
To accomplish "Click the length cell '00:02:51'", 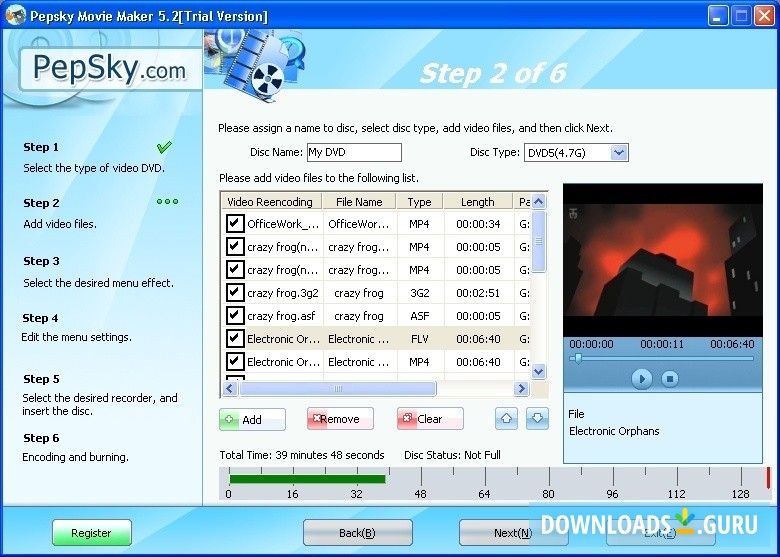I will [478, 293].
